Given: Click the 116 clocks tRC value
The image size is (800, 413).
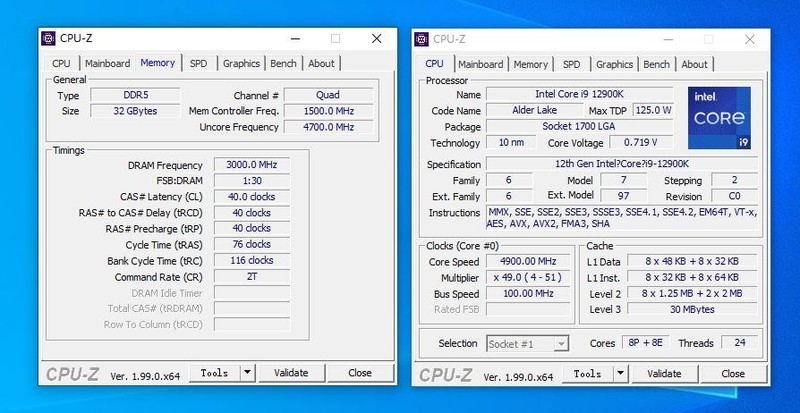Looking at the screenshot, I should tap(252, 260).
